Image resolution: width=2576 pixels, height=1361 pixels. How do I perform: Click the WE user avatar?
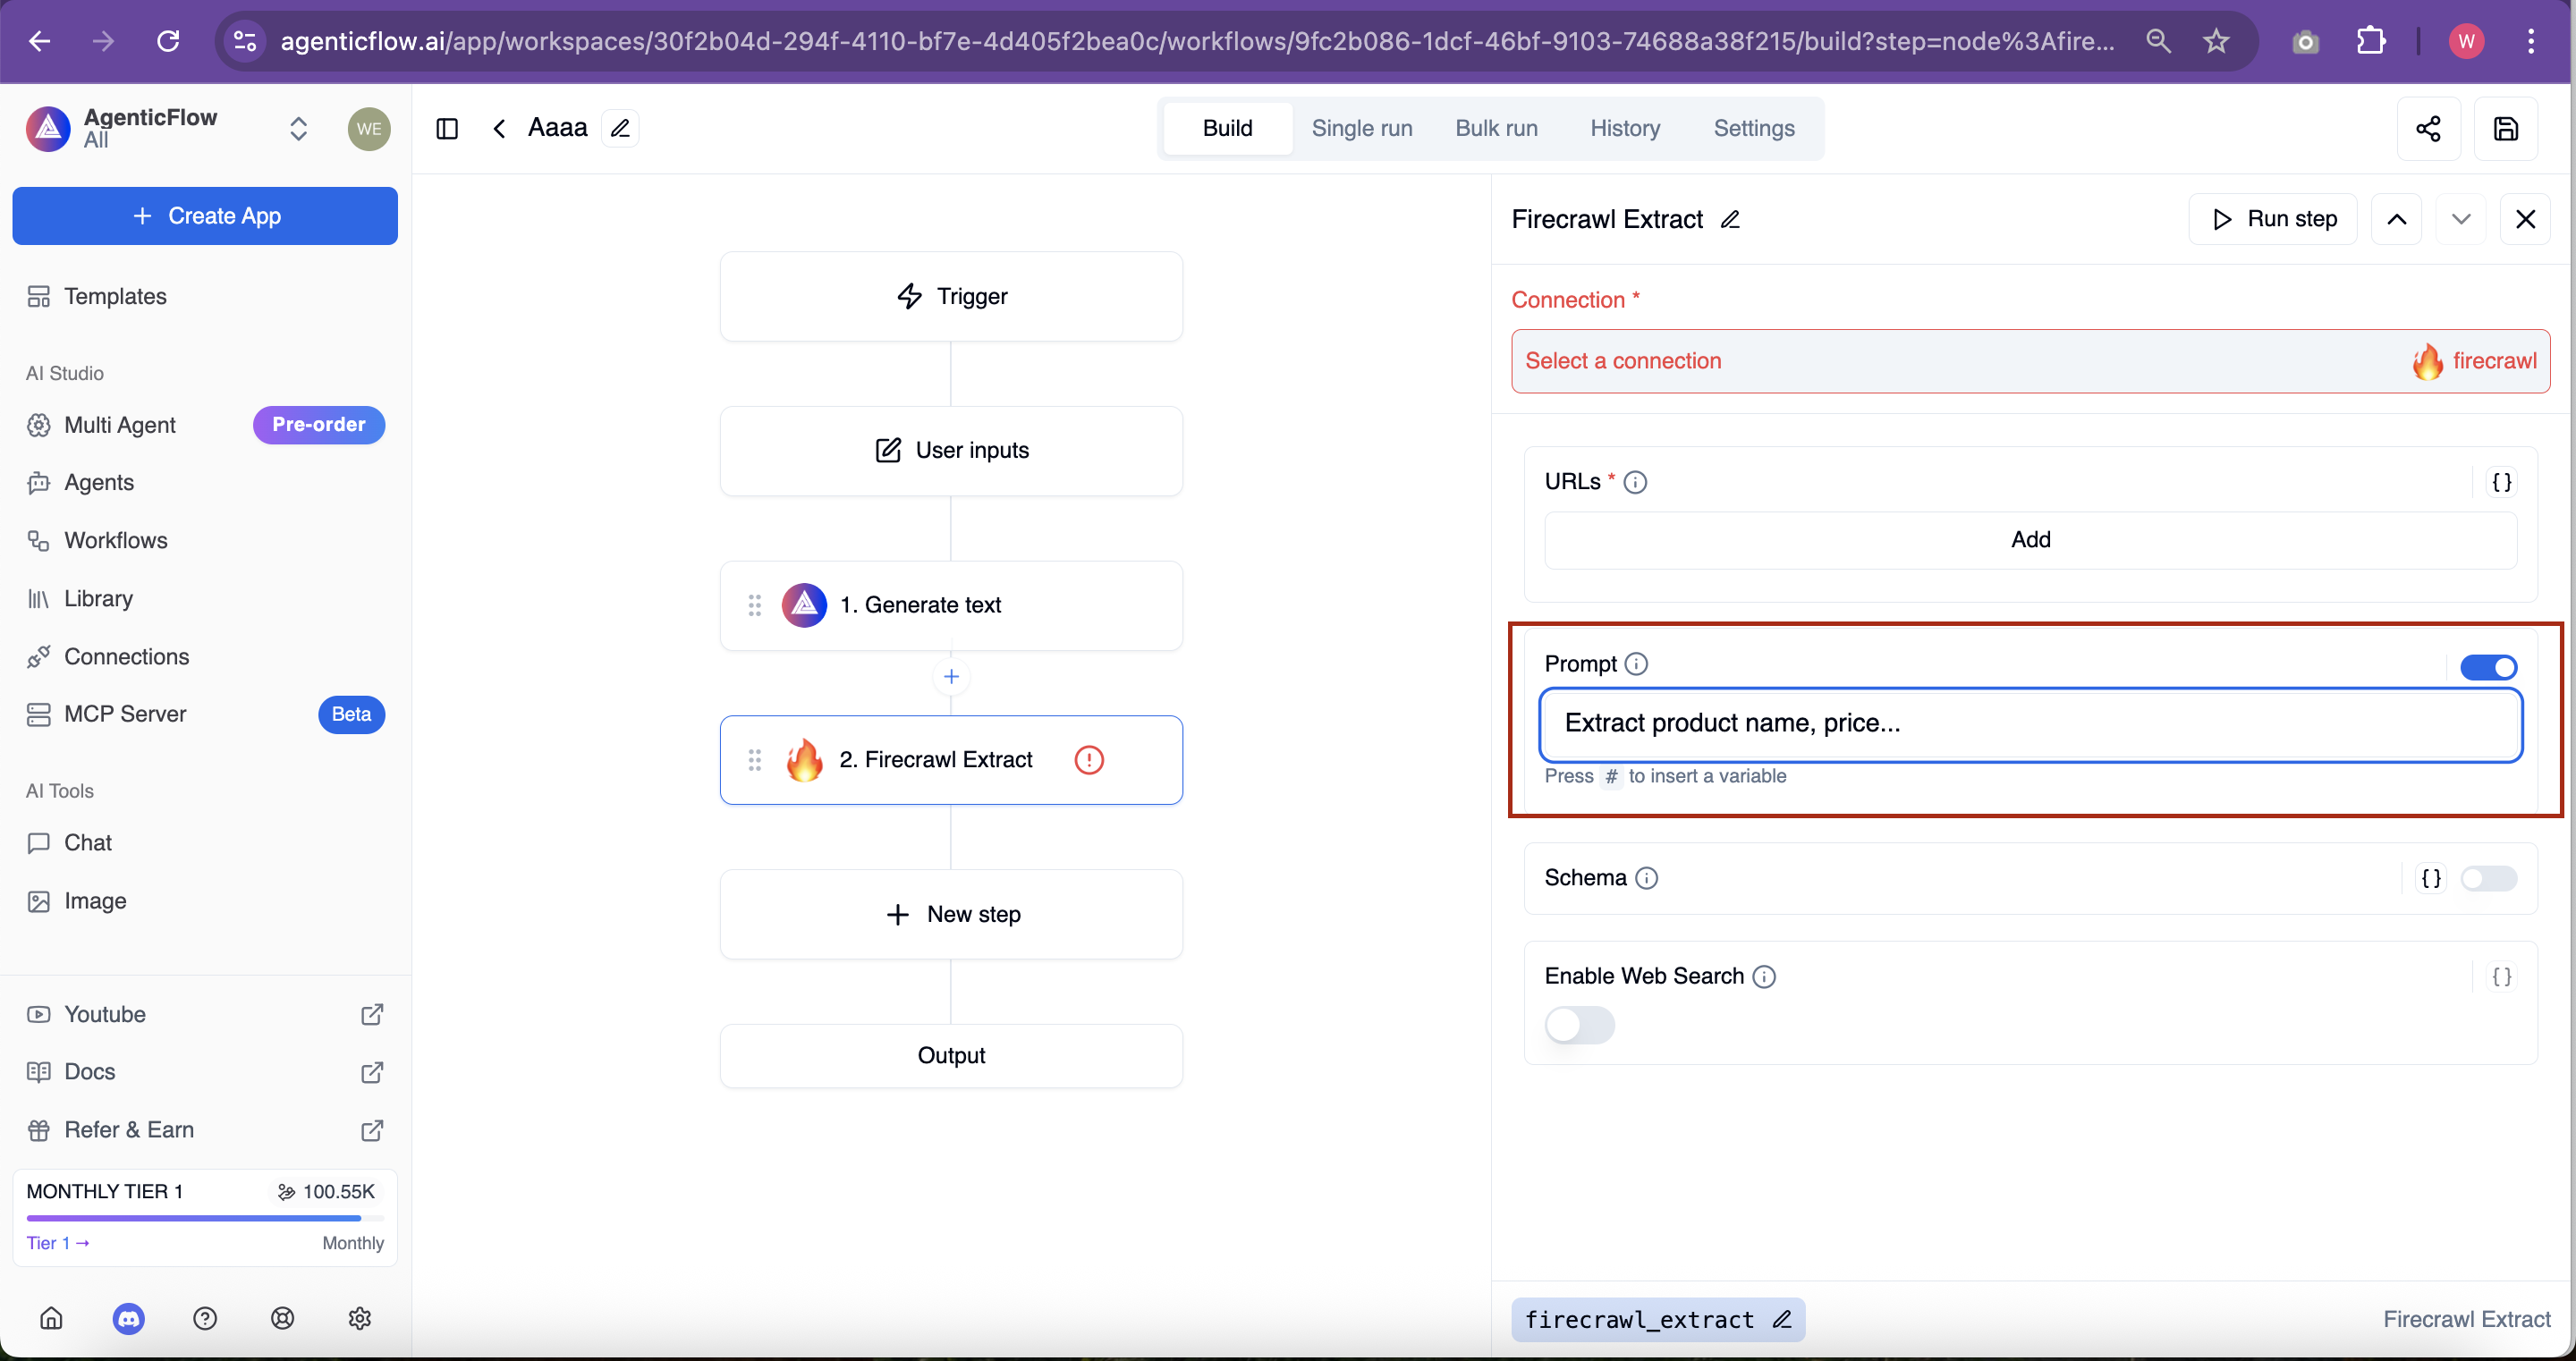pyautogui.click(x=369, y=129)
